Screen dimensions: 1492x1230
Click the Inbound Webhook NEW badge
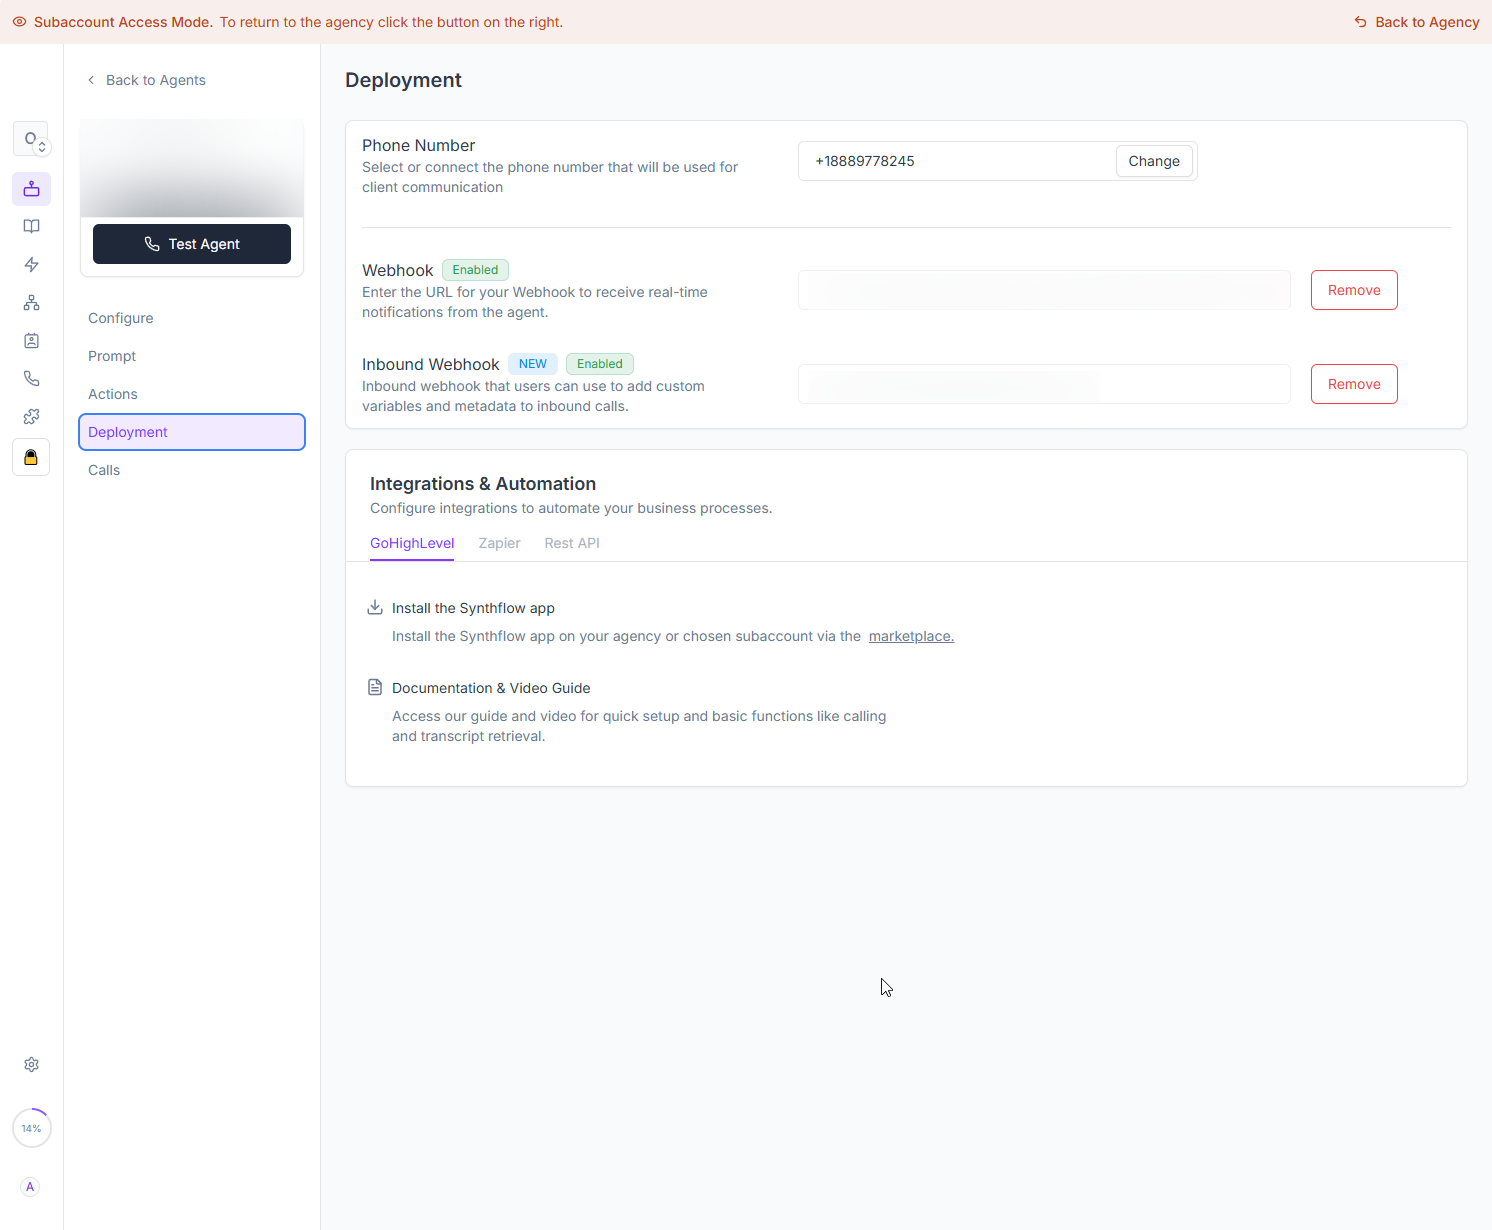pyautogui.click(x=533, y=364)
